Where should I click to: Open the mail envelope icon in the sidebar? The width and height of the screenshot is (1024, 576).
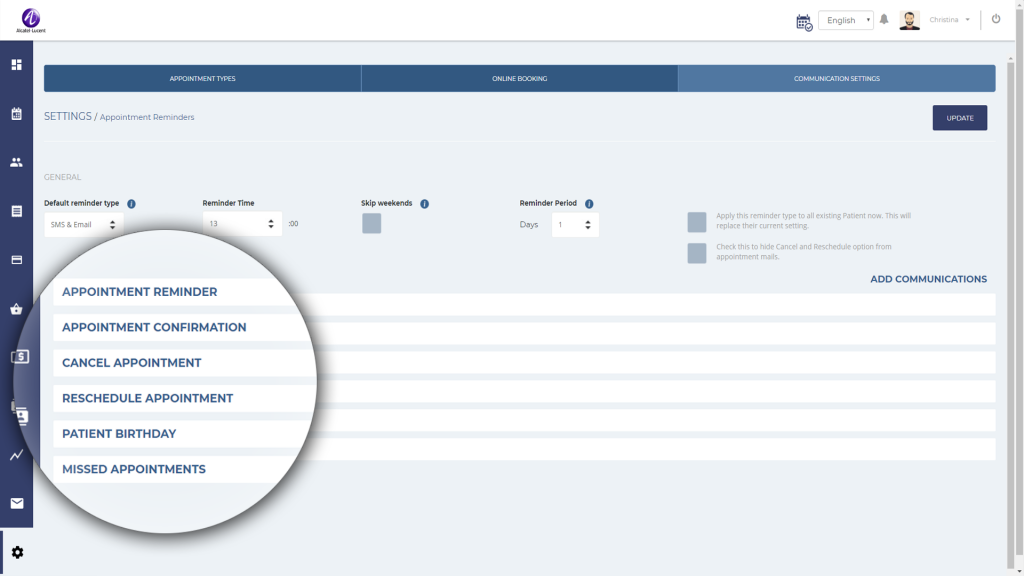pyautogui.click(x=16, y=504)
